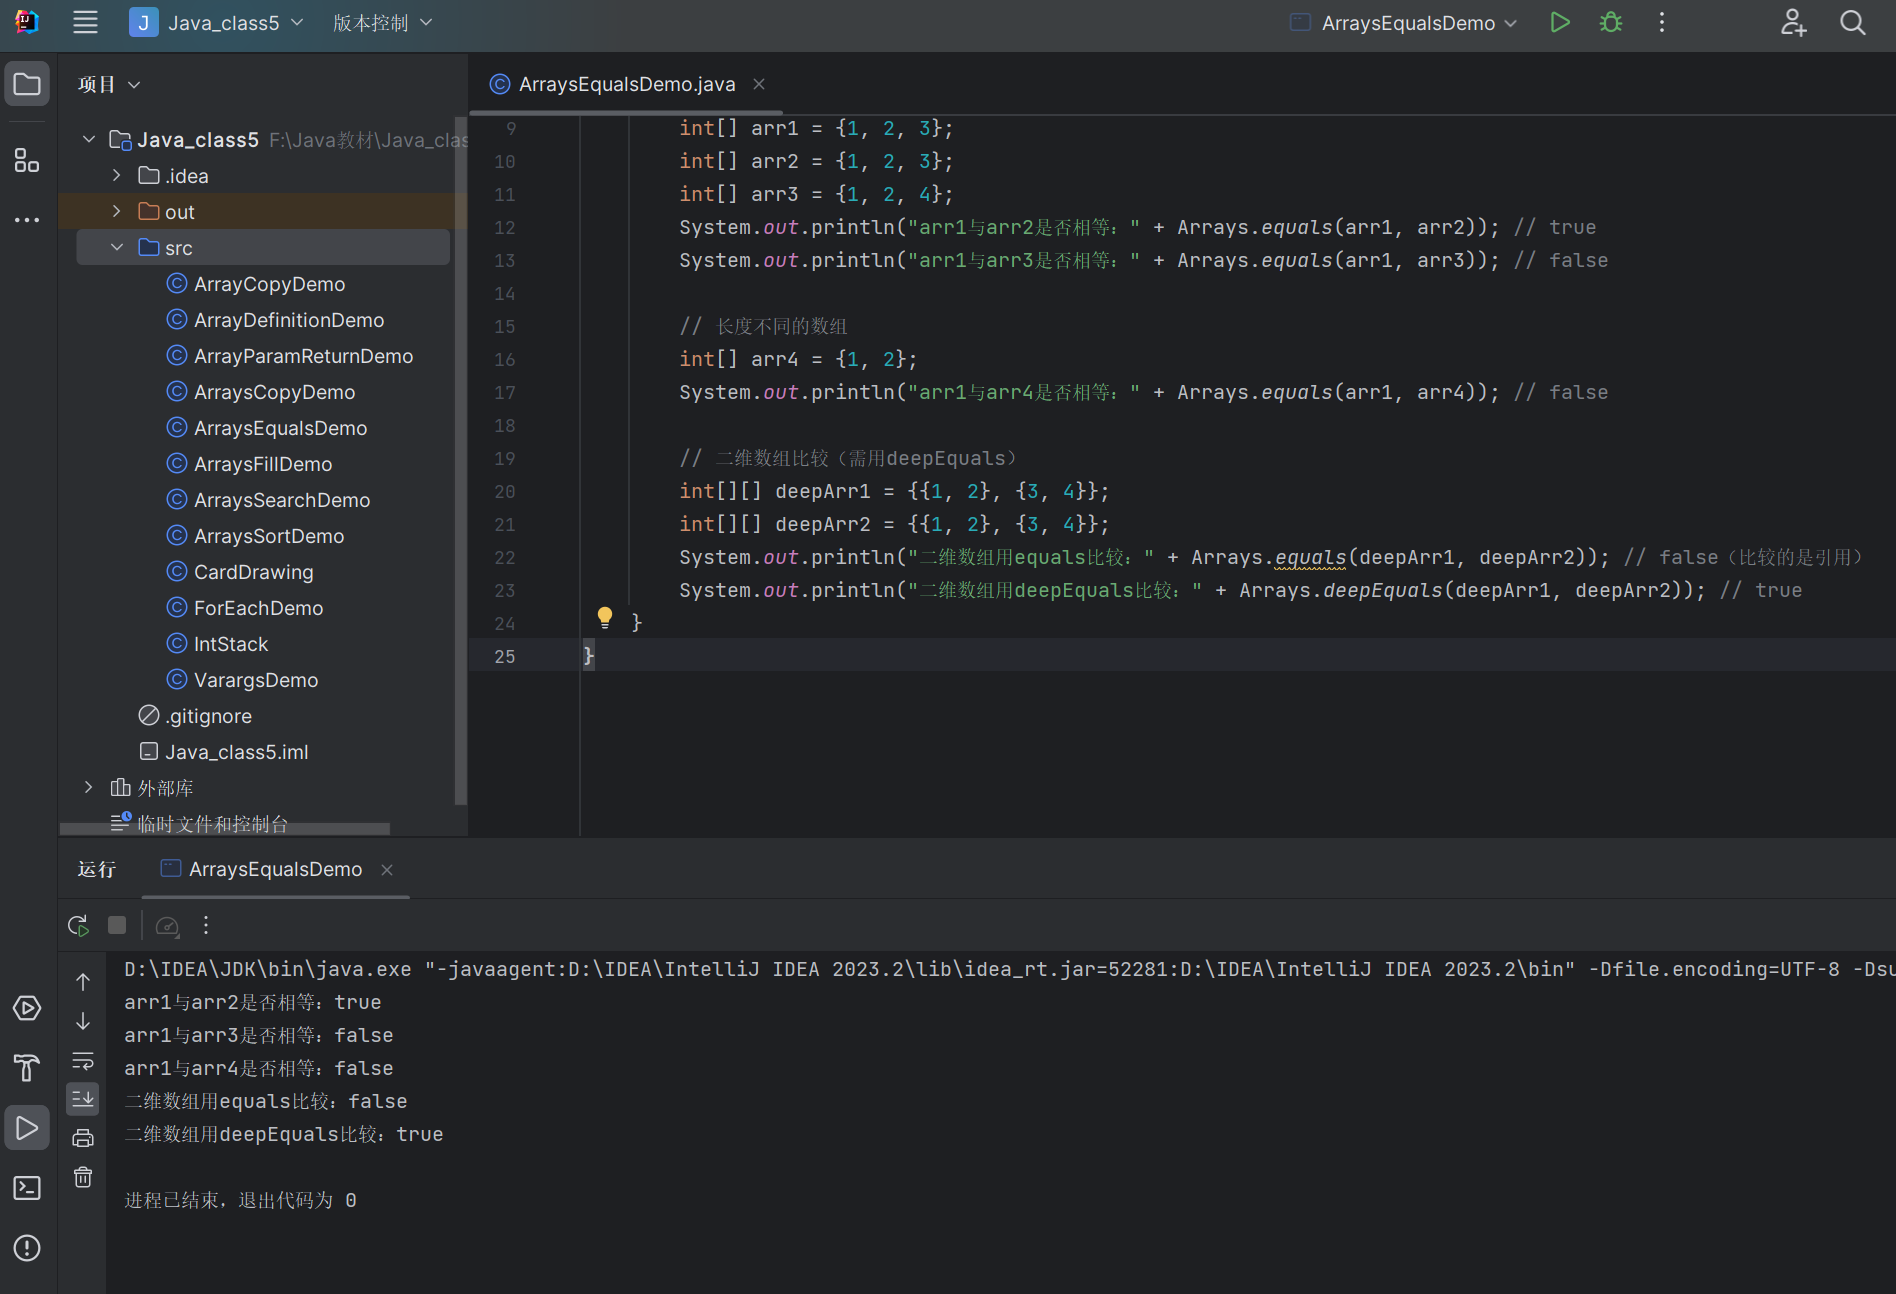Open Search Everywhere magnifier icon
This screenshot has height=1294, width=1896.
[1852, 22]
